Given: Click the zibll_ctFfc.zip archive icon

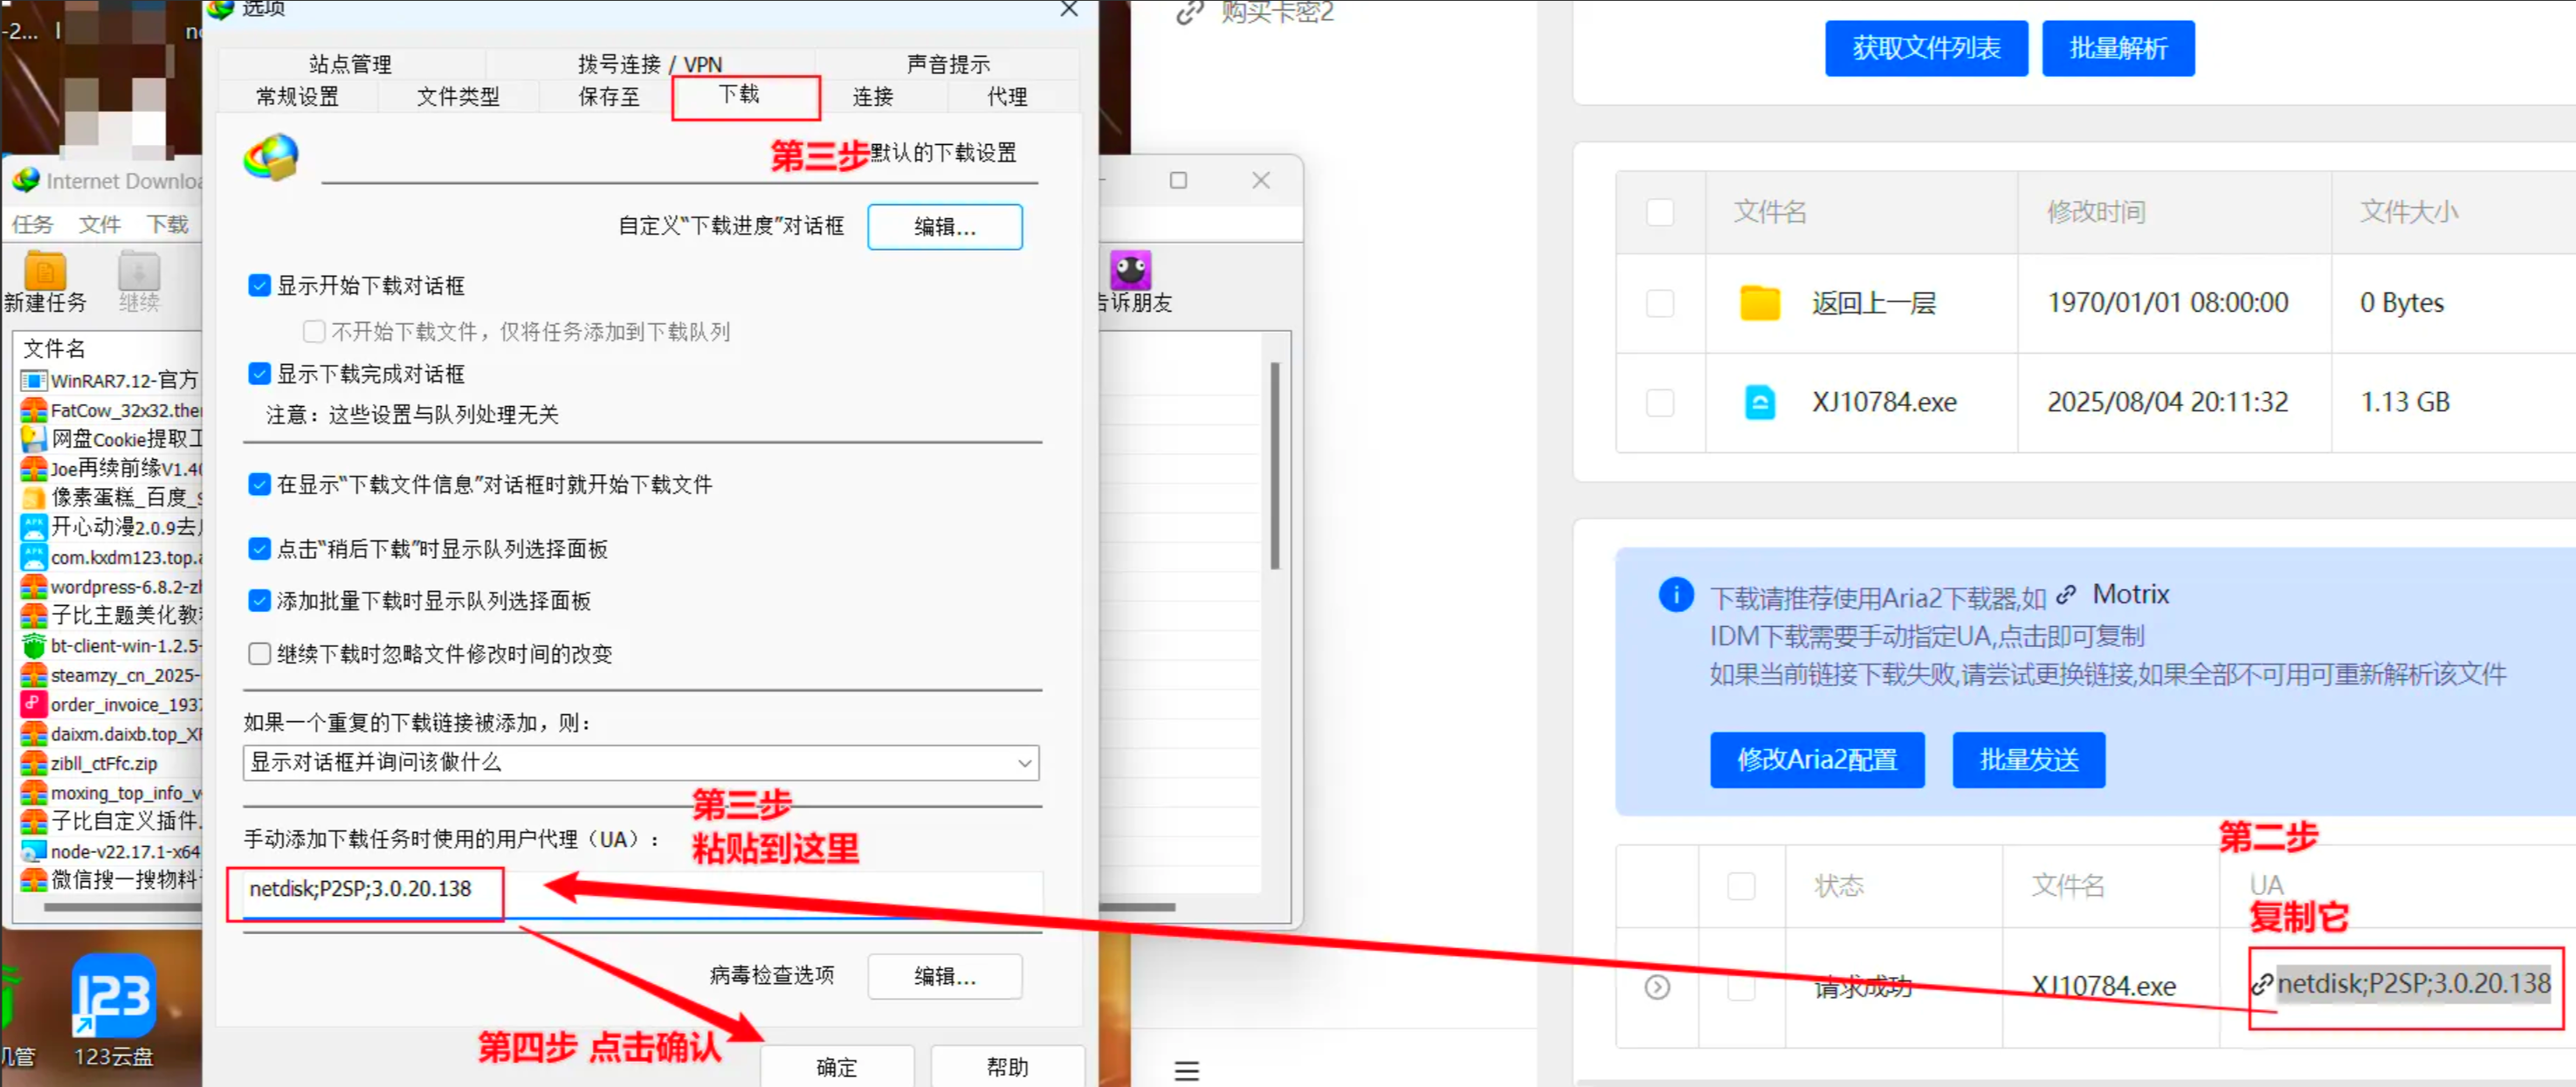Looking at the screenshot, I should [x=33, y=763].
